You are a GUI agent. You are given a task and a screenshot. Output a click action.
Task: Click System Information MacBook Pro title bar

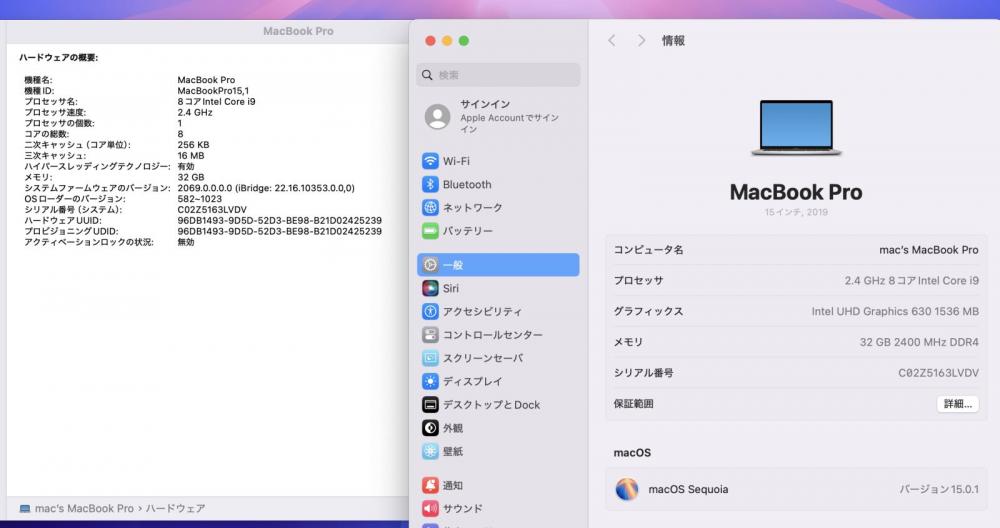298,31
